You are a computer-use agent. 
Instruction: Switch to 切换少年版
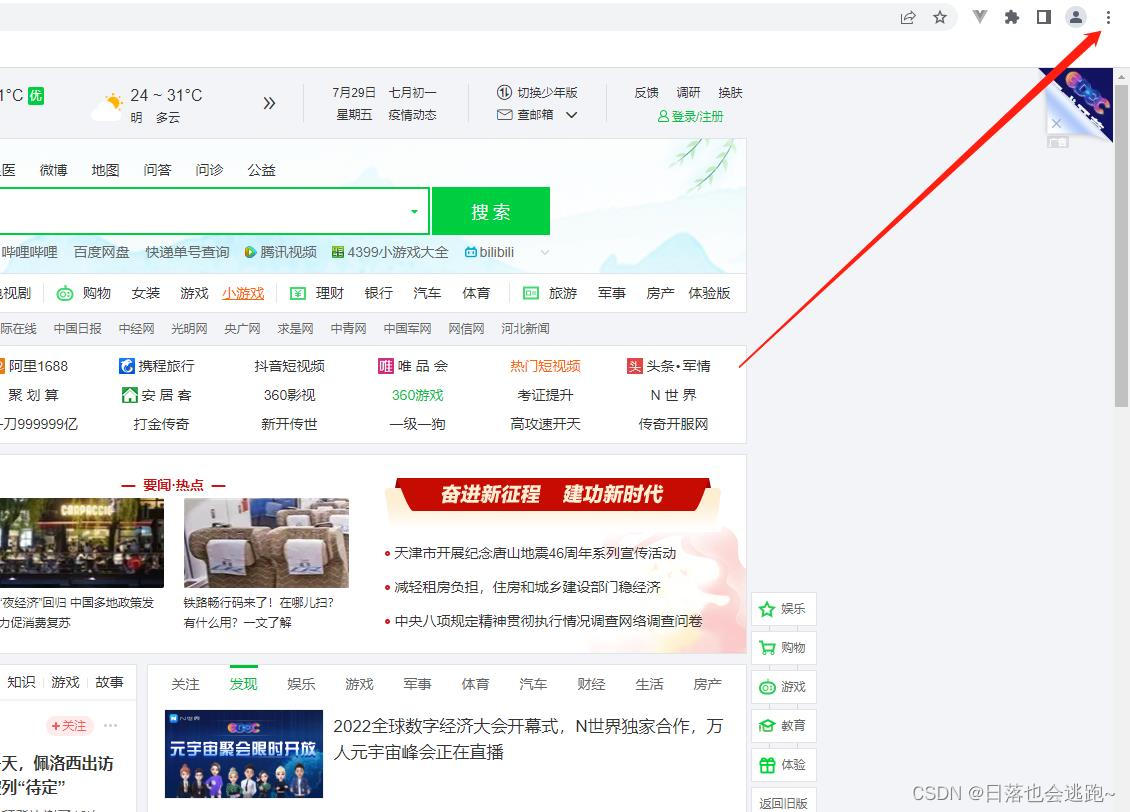coord(538,92)
